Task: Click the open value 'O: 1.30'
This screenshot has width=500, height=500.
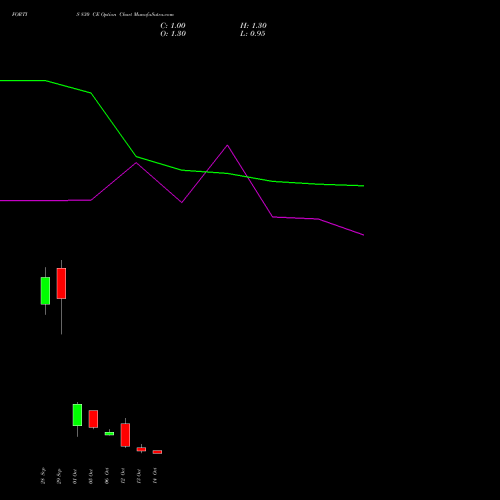Action: [x=173, y=34]
